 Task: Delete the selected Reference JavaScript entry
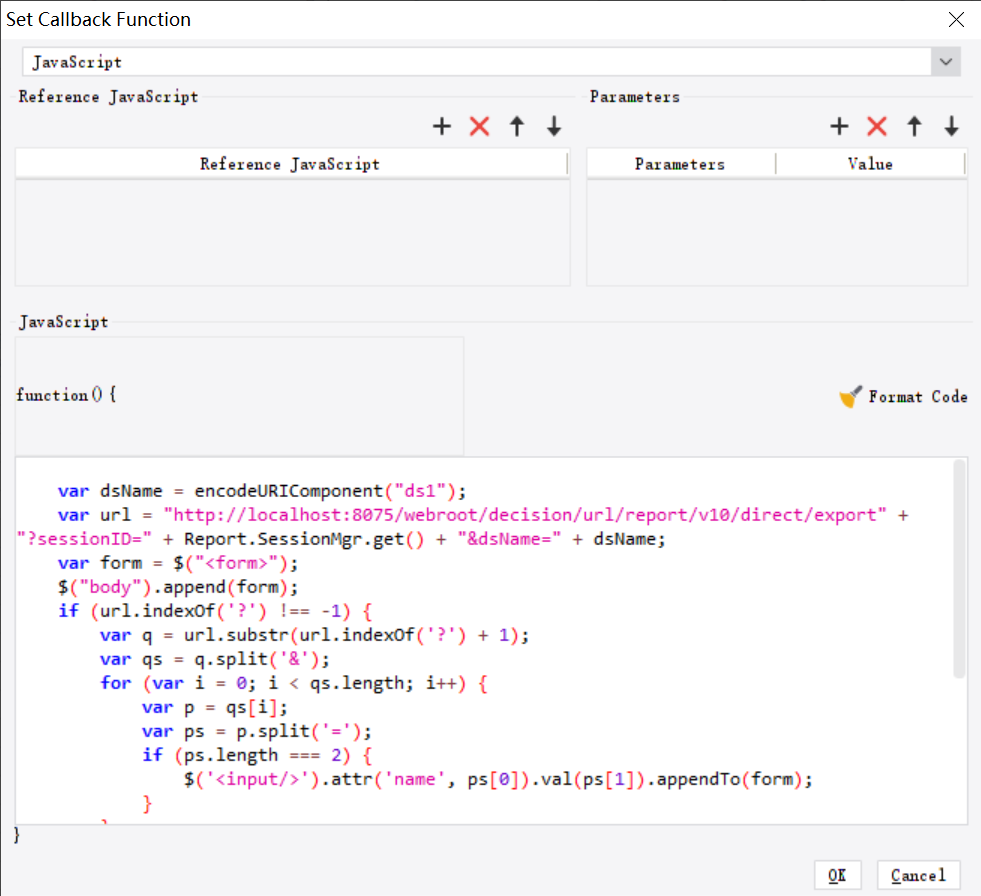point(479,126)
